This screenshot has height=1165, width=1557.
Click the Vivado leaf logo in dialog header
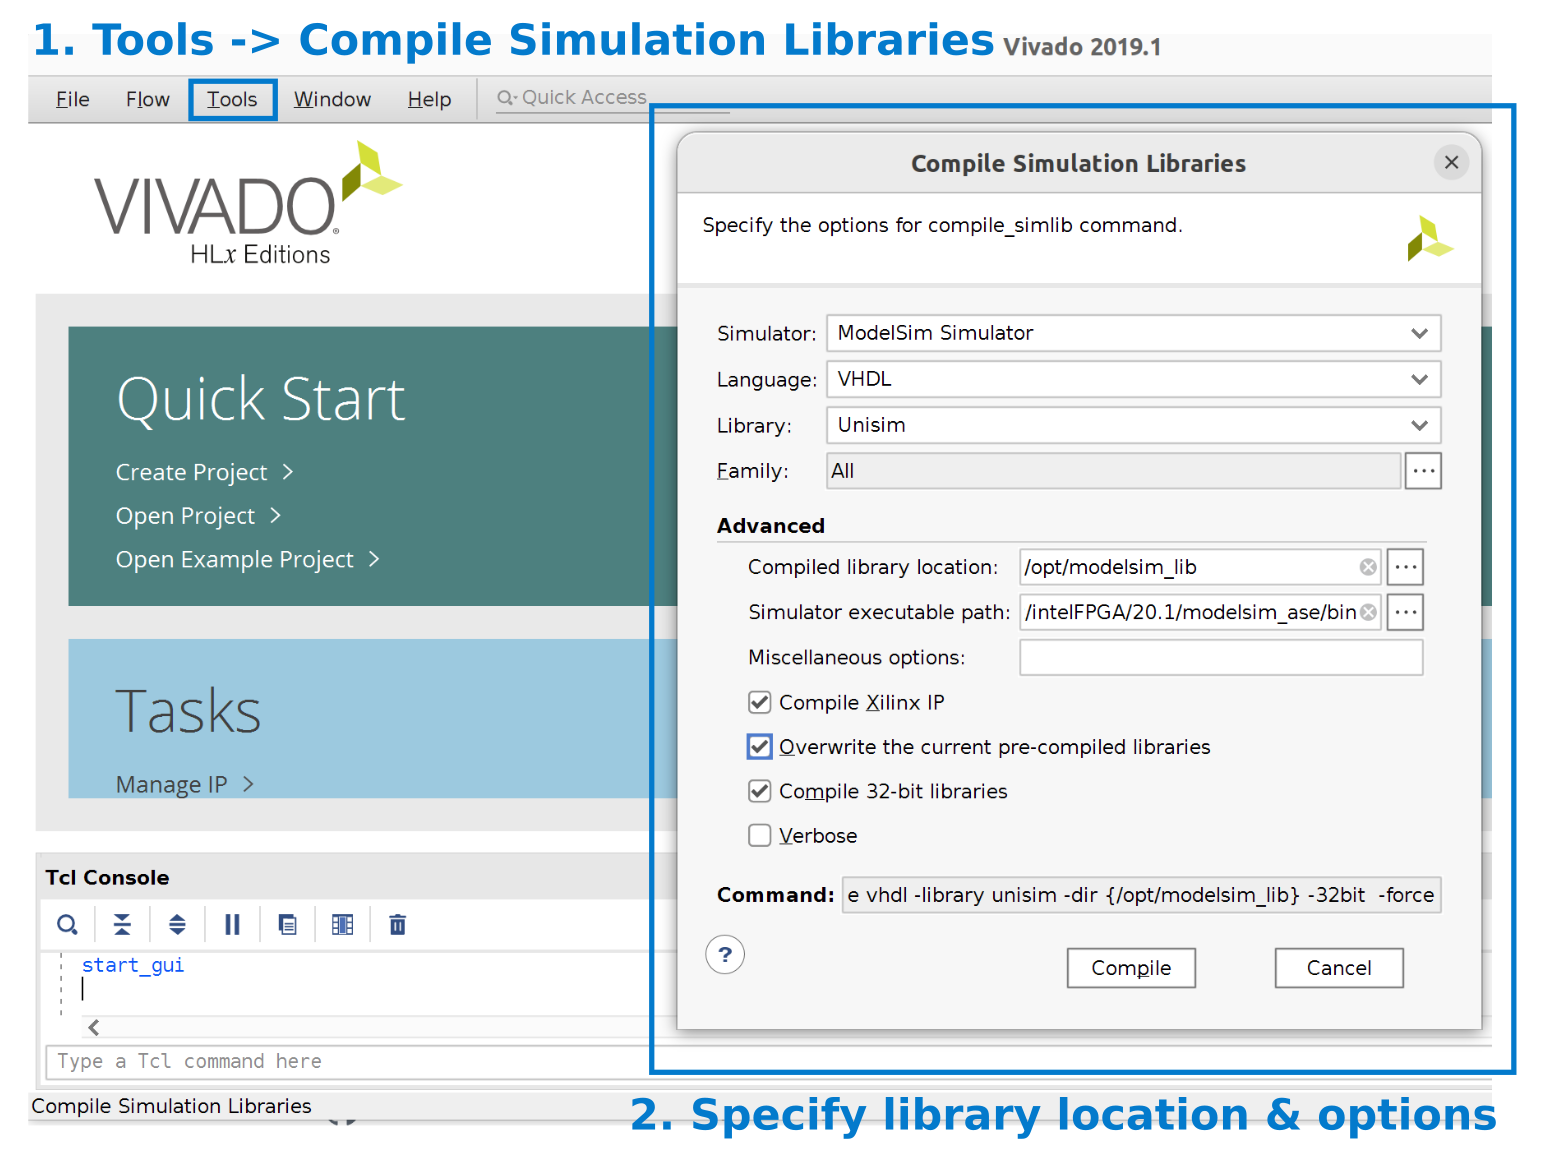click(1429, 239)
